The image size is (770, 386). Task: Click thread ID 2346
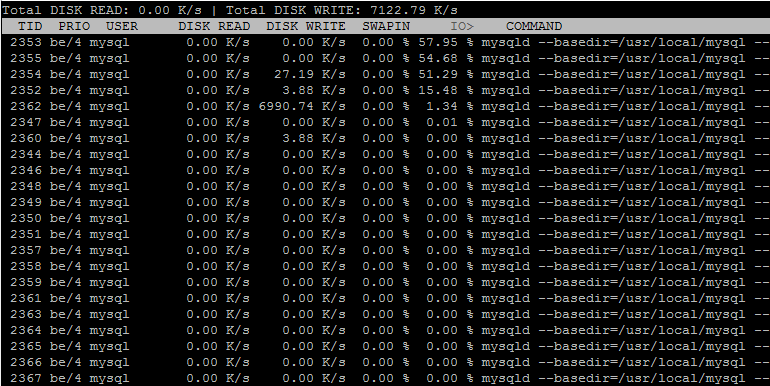[26, 170]
